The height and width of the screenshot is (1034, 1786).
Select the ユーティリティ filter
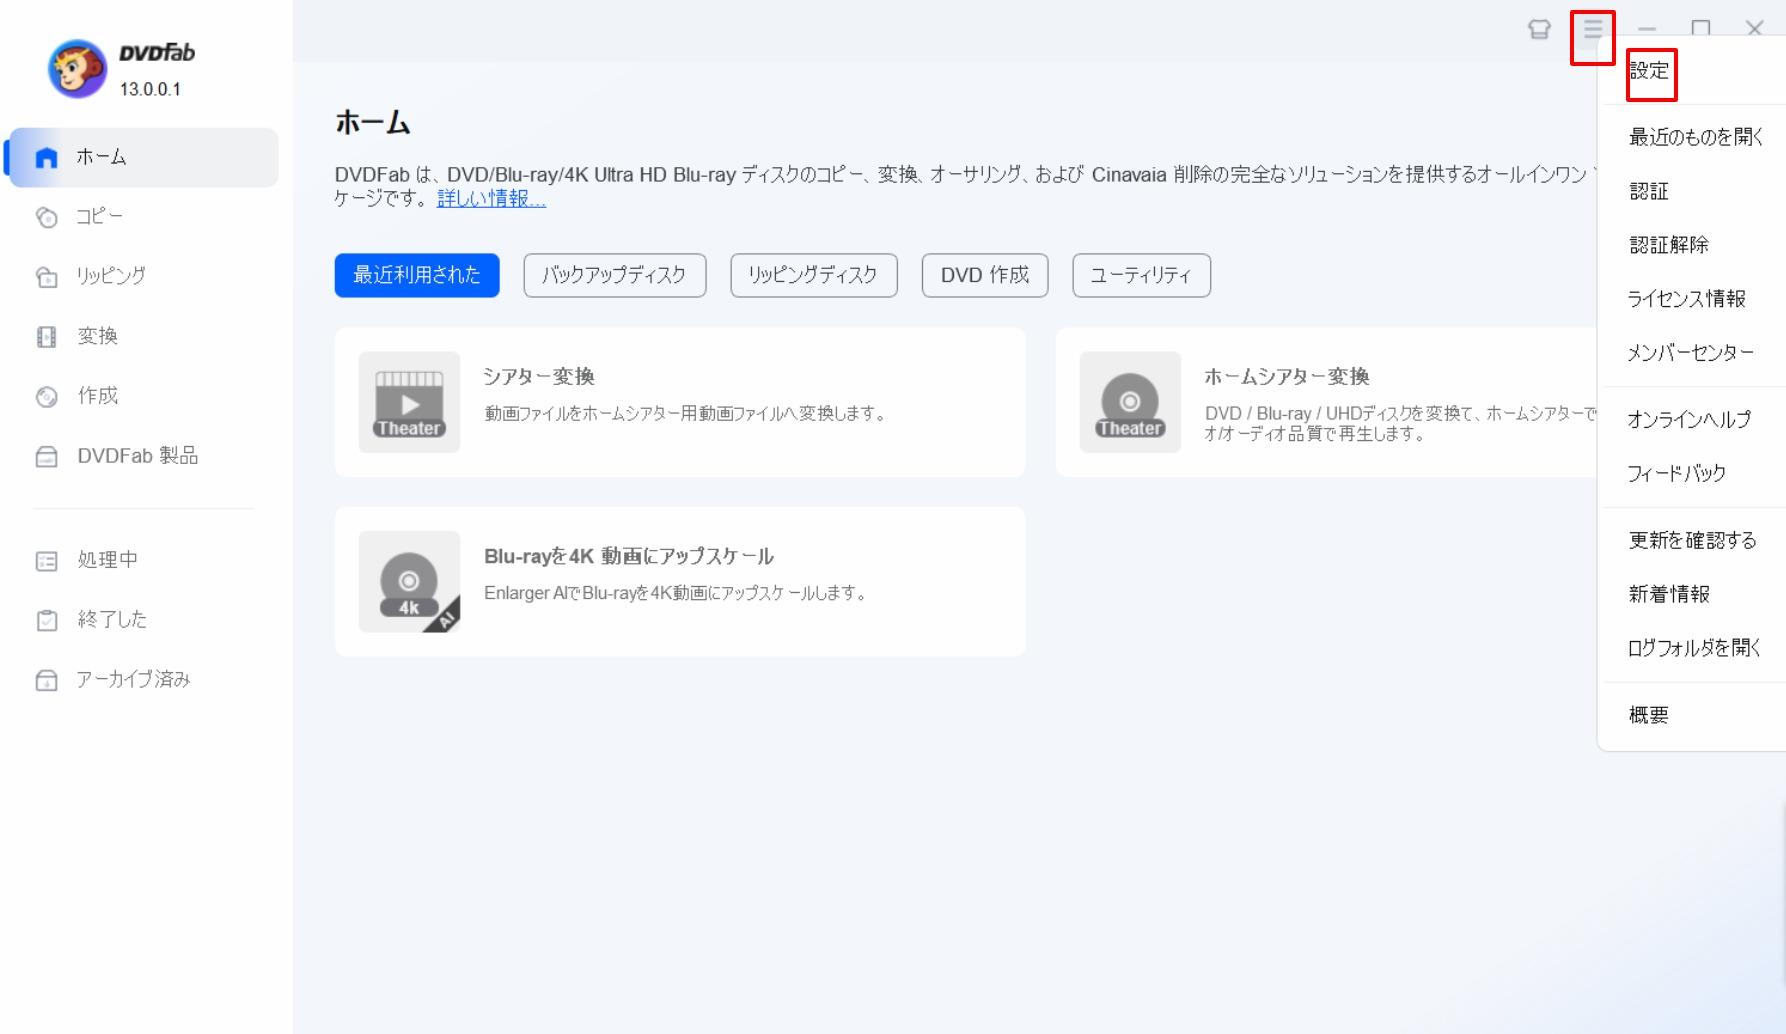coord(1142,275)
